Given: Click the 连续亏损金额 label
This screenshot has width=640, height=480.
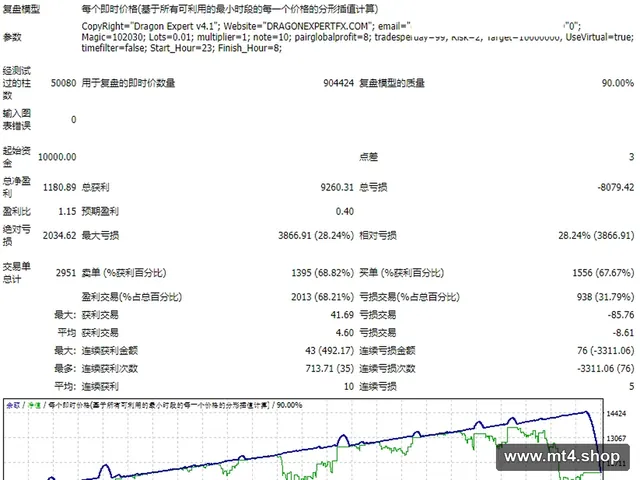Looking at the screenshot, I should 387,351.
